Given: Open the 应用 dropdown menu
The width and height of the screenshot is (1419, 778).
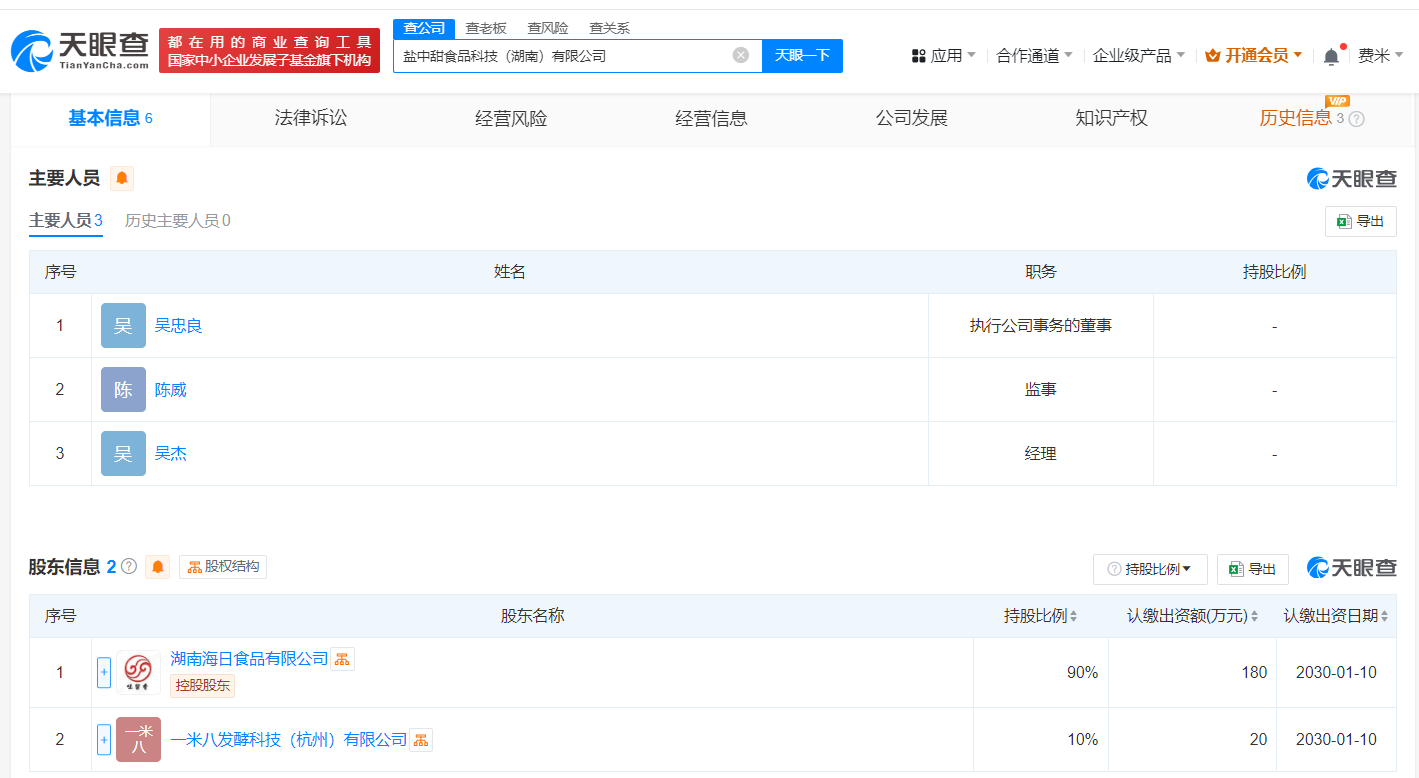Looking at the screenshot, I should 944,56.
